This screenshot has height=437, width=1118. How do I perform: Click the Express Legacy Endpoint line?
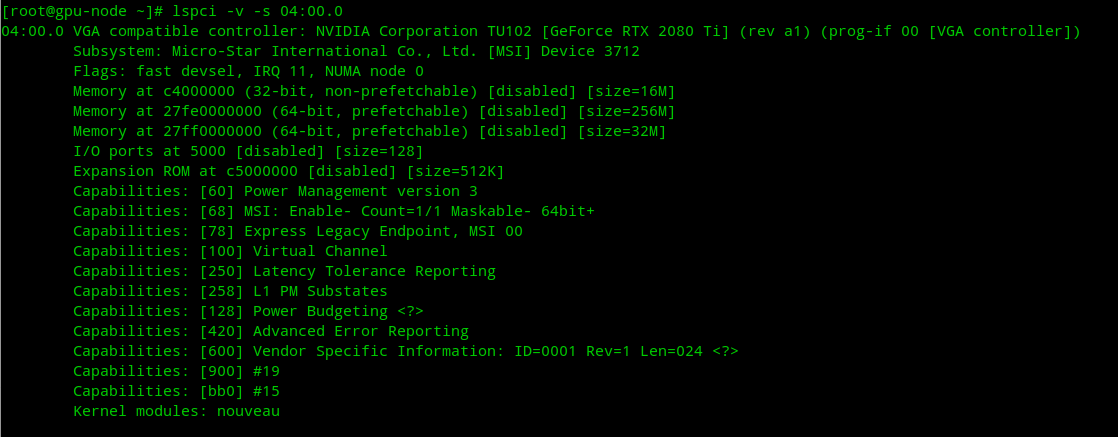coord(298,231)
